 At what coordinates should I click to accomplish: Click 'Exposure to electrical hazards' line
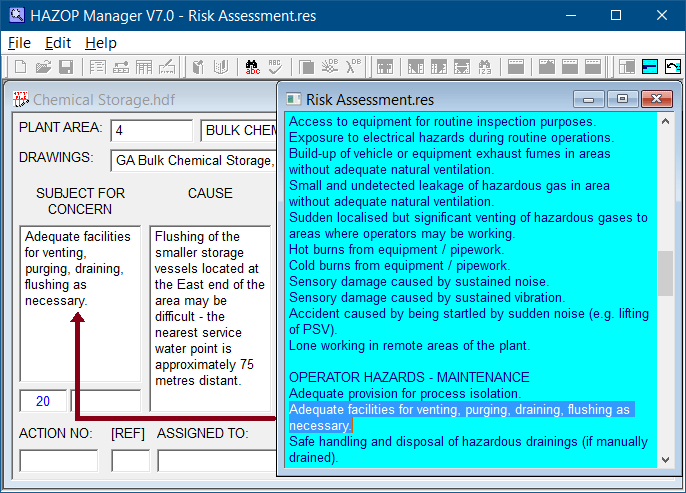point(452,137)
